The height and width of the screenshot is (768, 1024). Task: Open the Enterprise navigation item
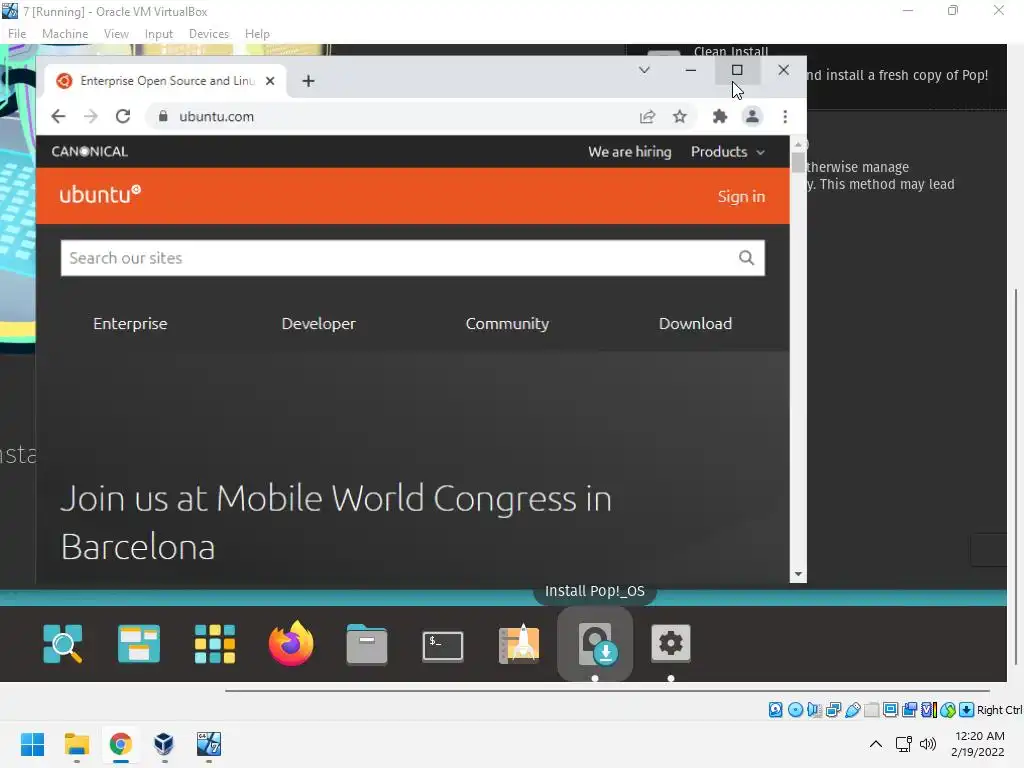tap(130, 323)
